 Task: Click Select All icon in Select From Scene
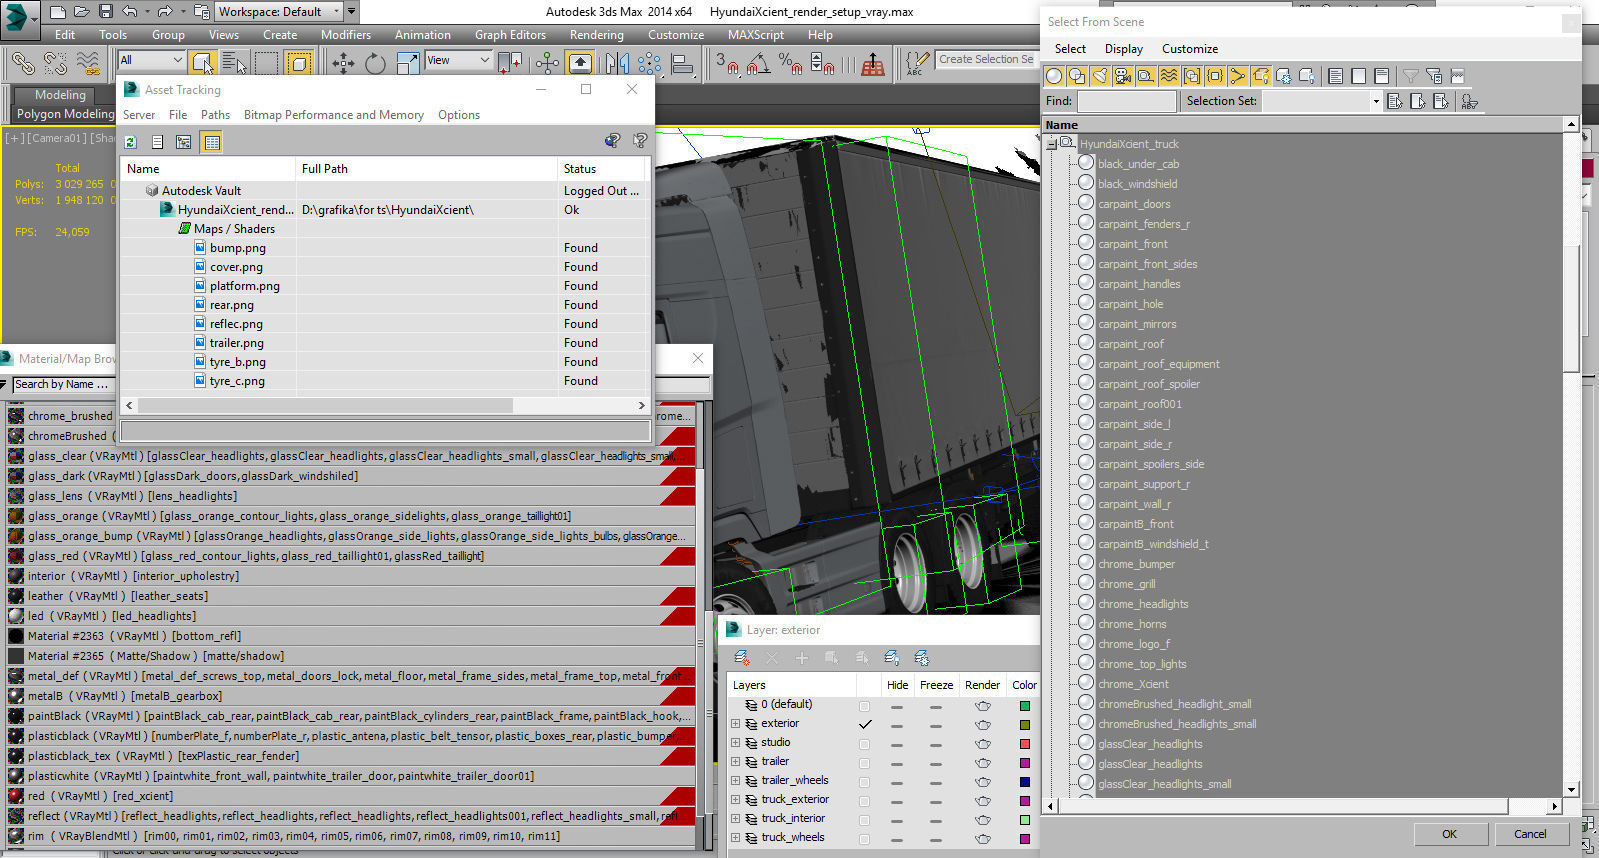point(1335,76)
